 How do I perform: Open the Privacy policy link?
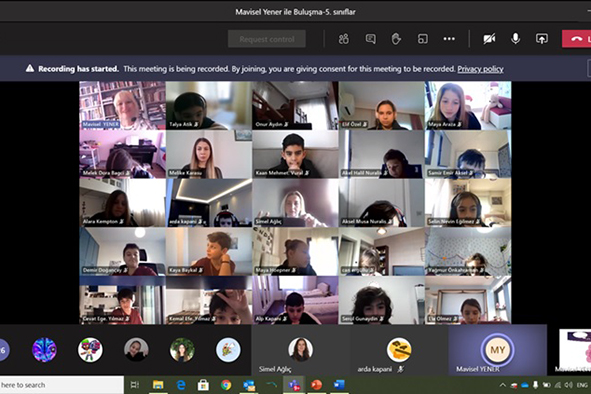480,69
